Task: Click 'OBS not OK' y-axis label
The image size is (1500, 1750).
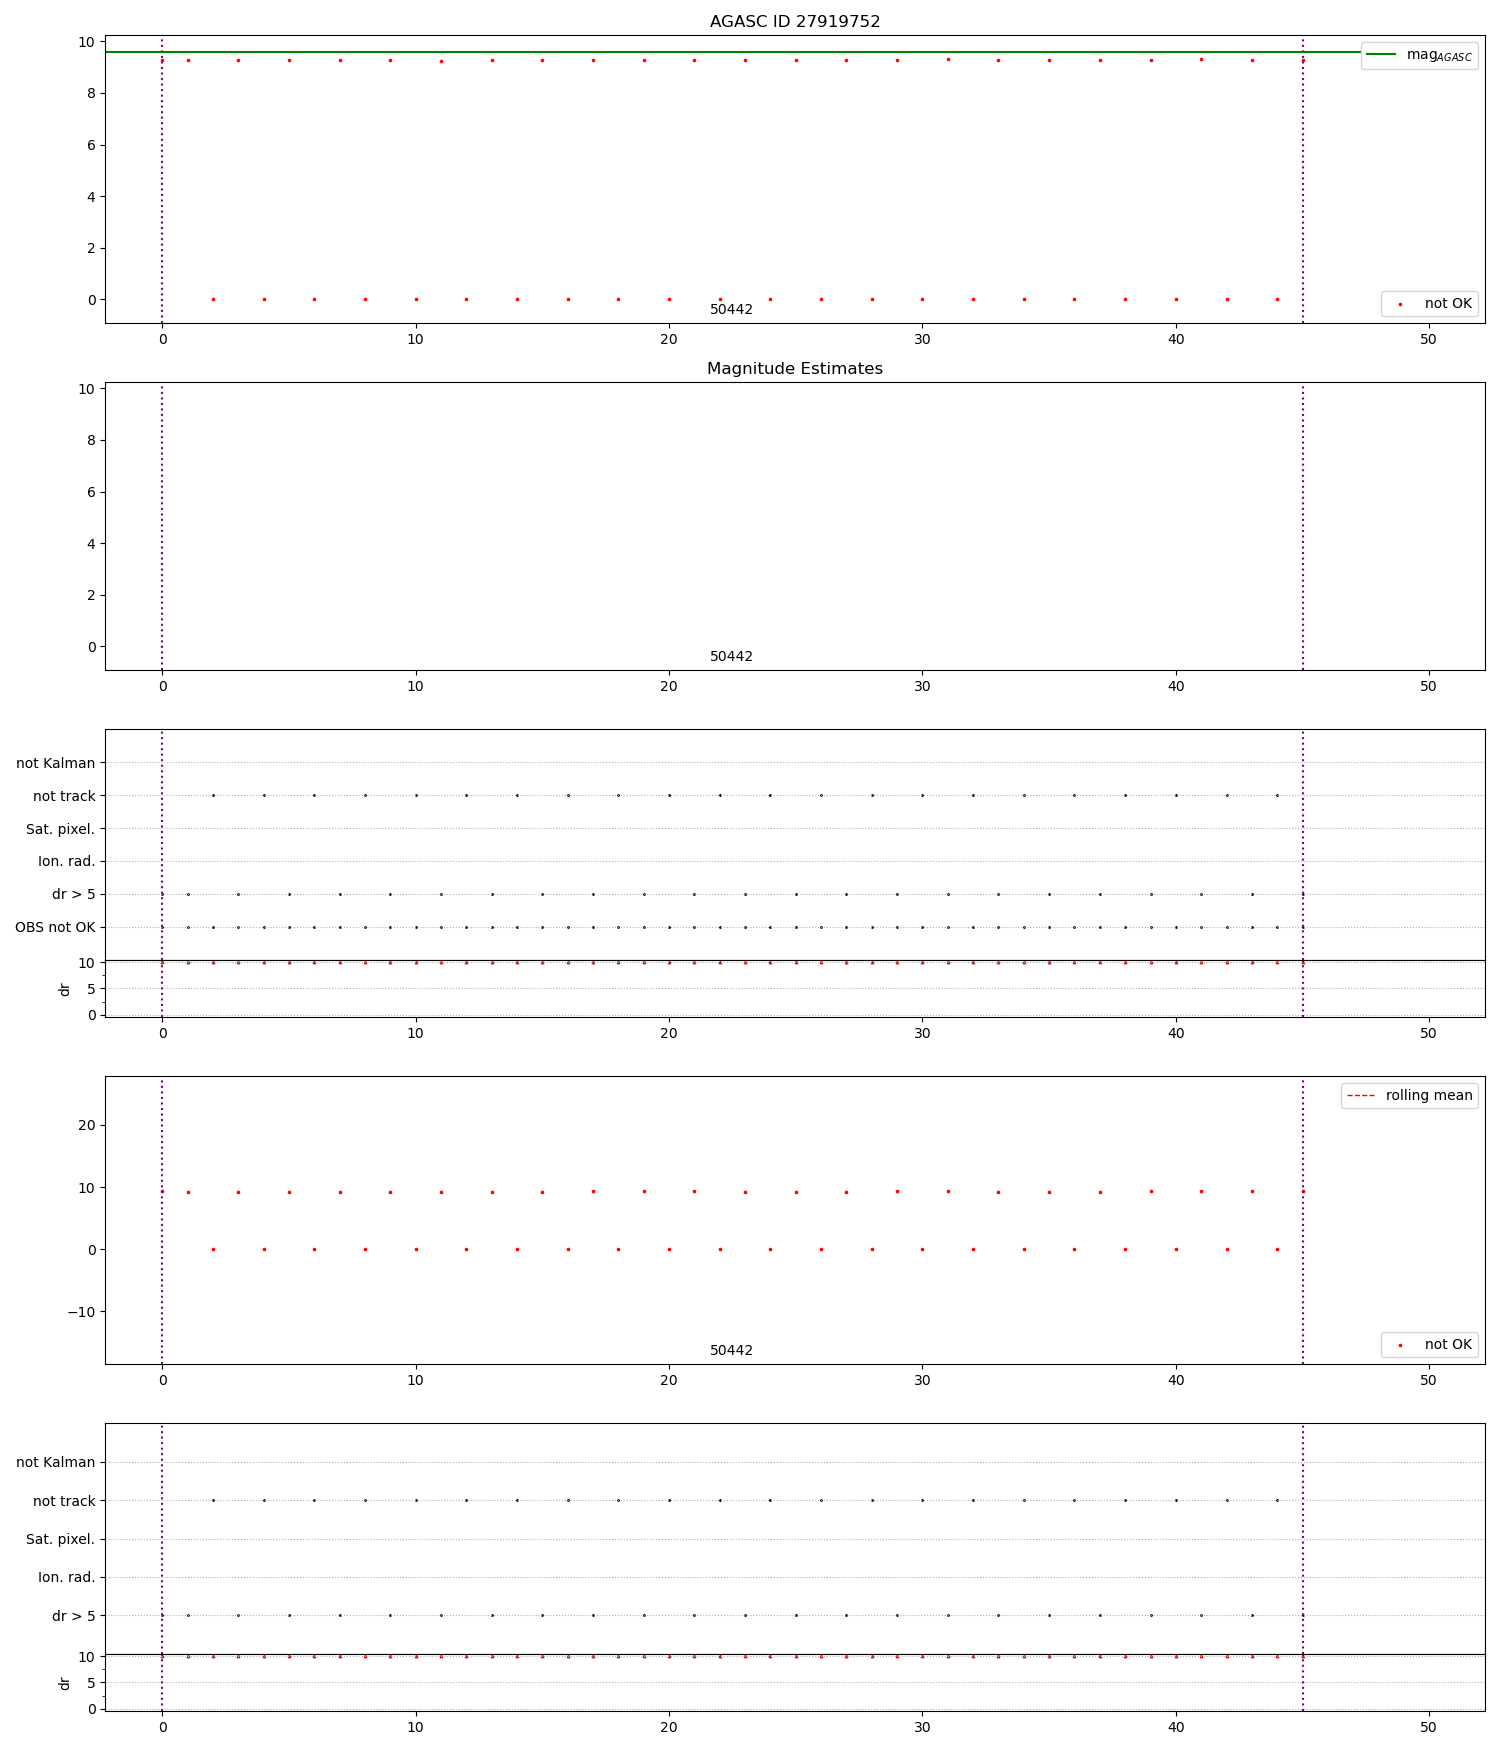Action: (x=55, y=928)
